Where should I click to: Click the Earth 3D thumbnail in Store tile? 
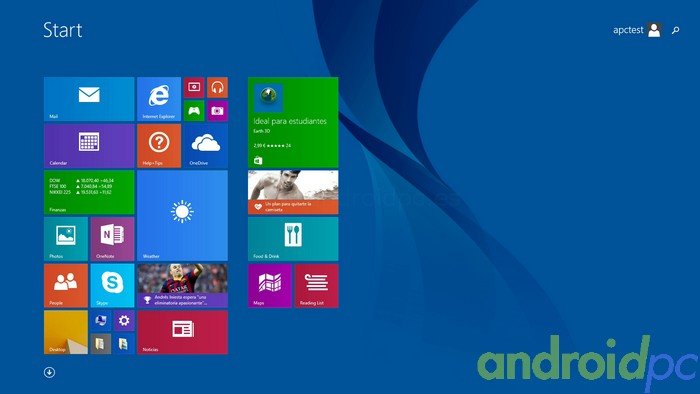(x=268, y=97)
